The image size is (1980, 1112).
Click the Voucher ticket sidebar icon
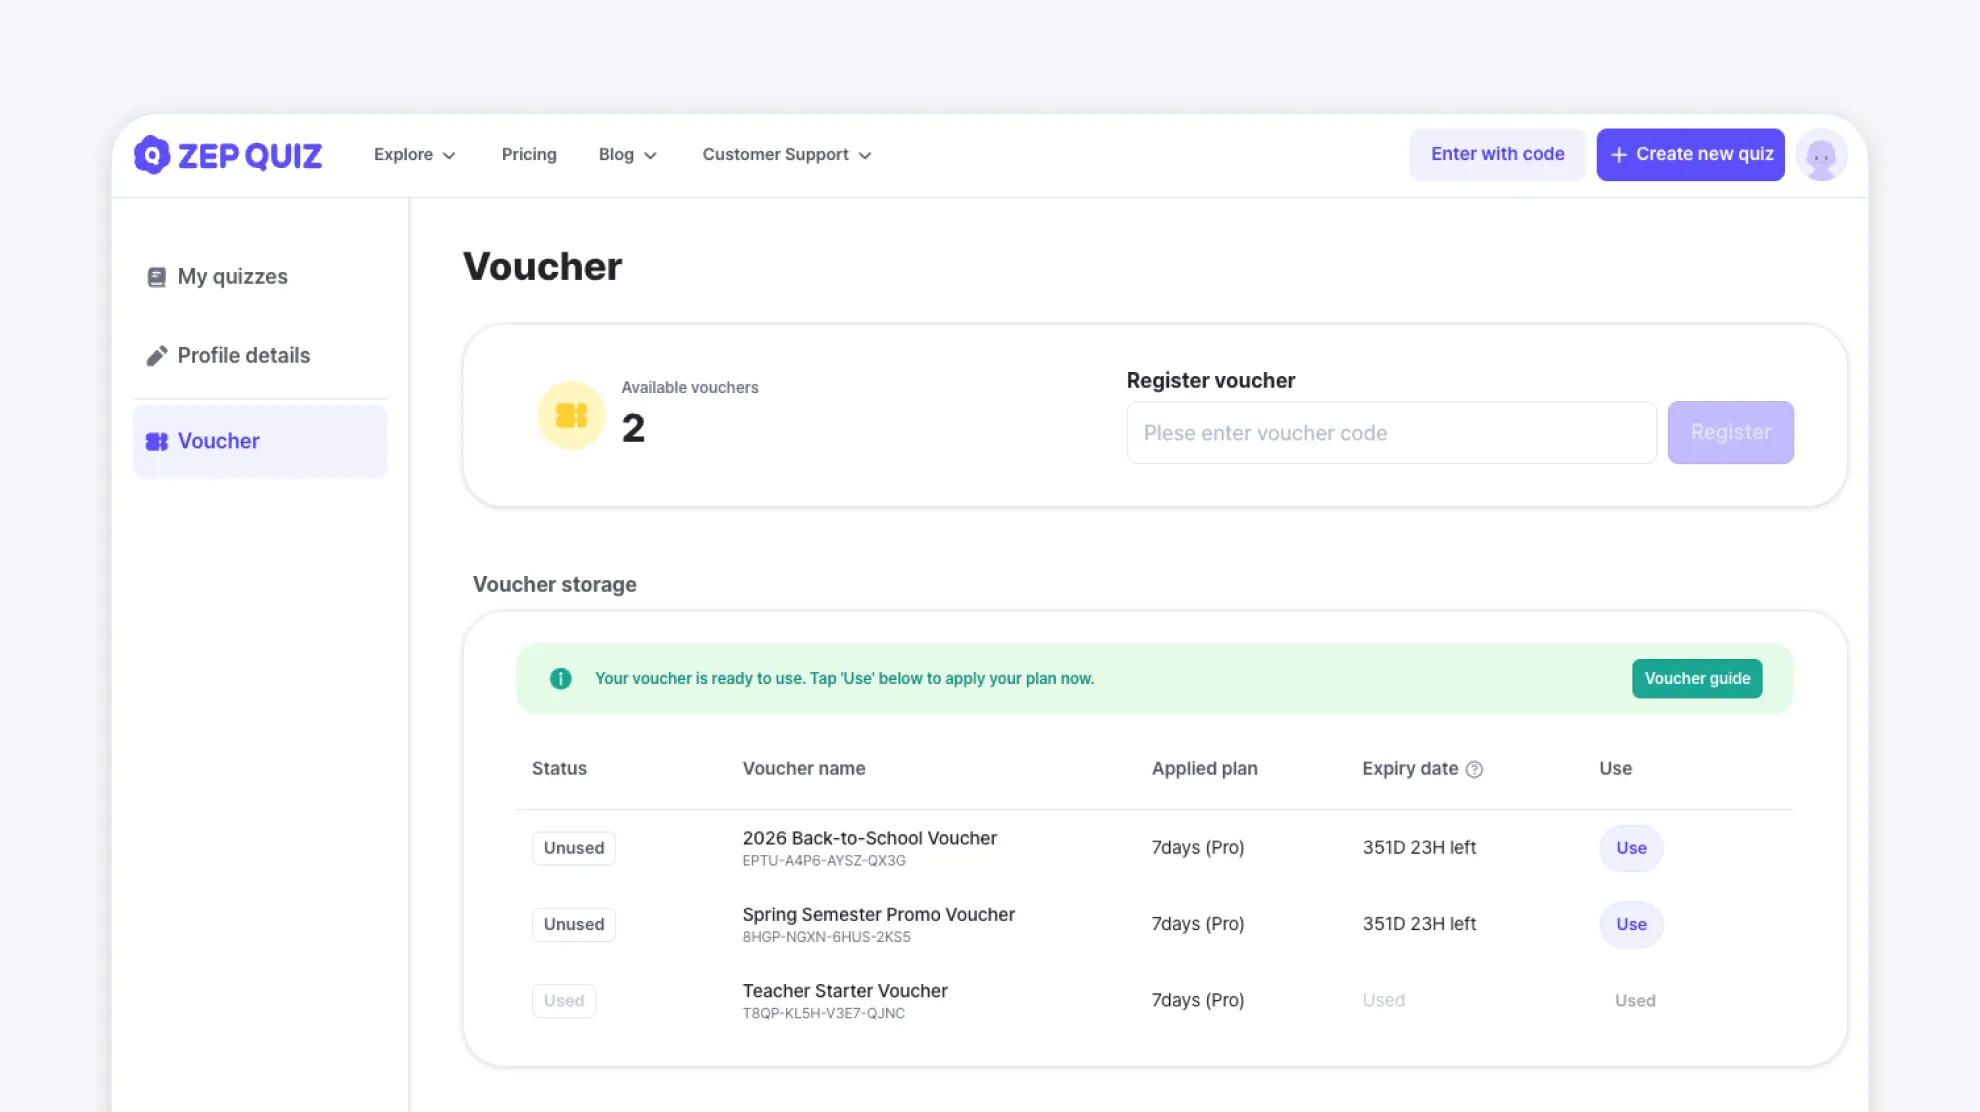tap(156, 441)
